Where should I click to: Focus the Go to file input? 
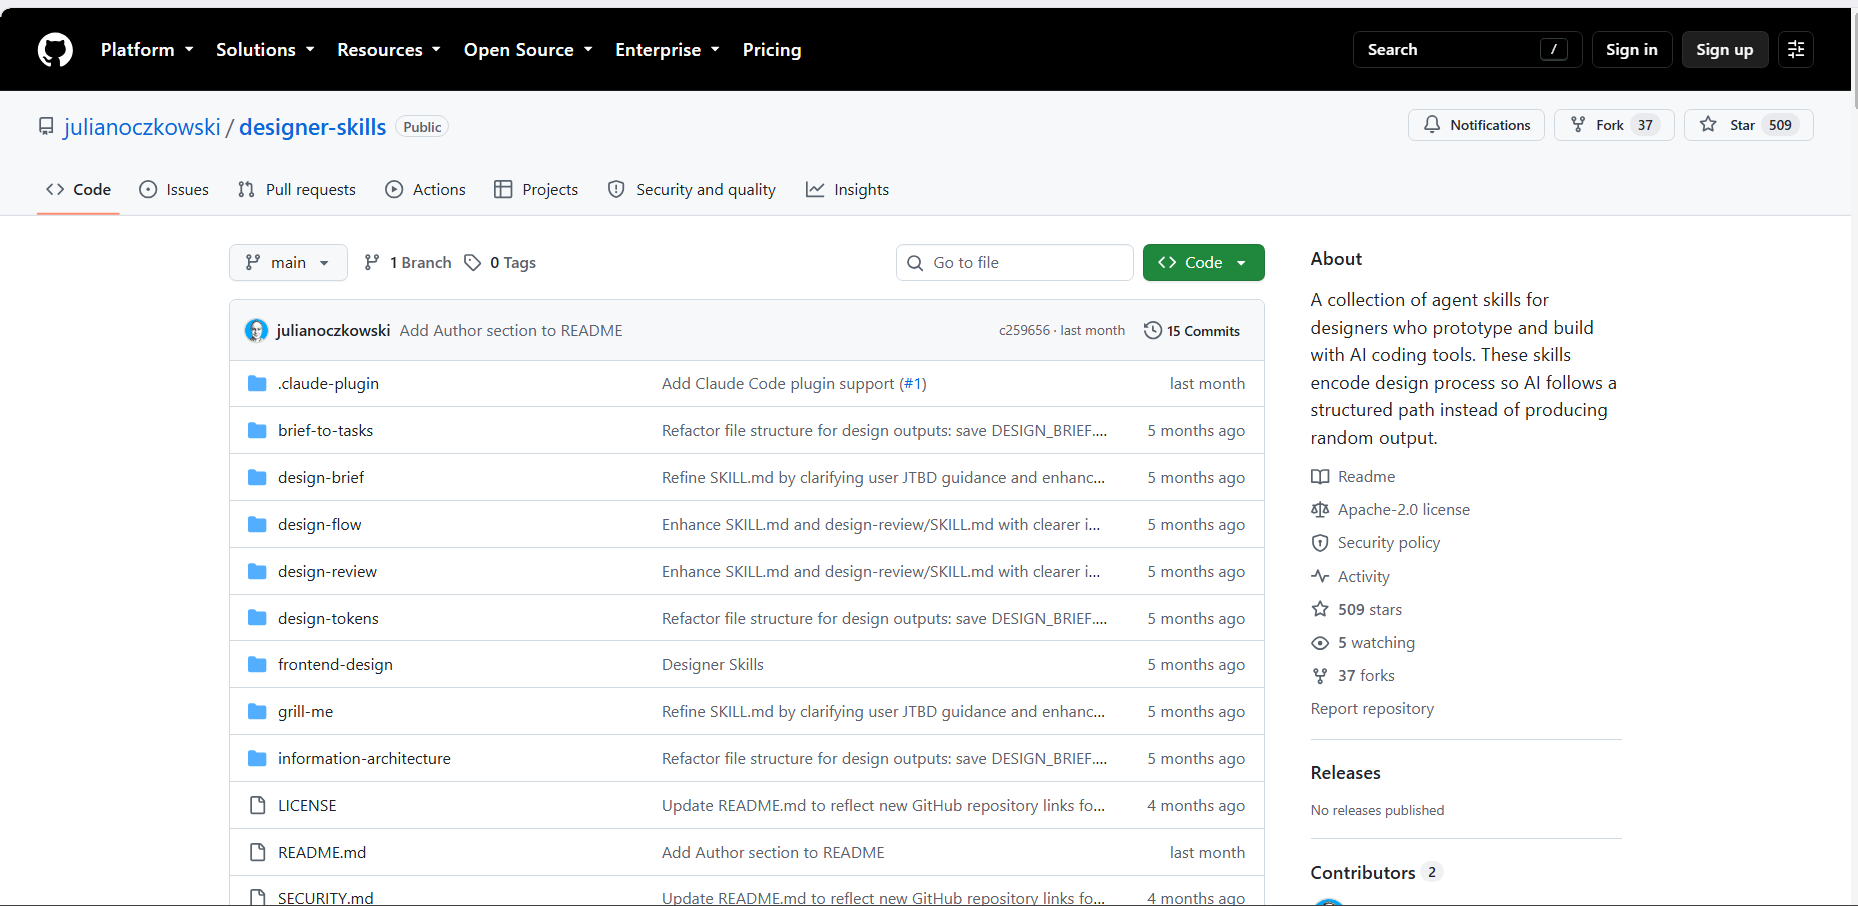1015,262
